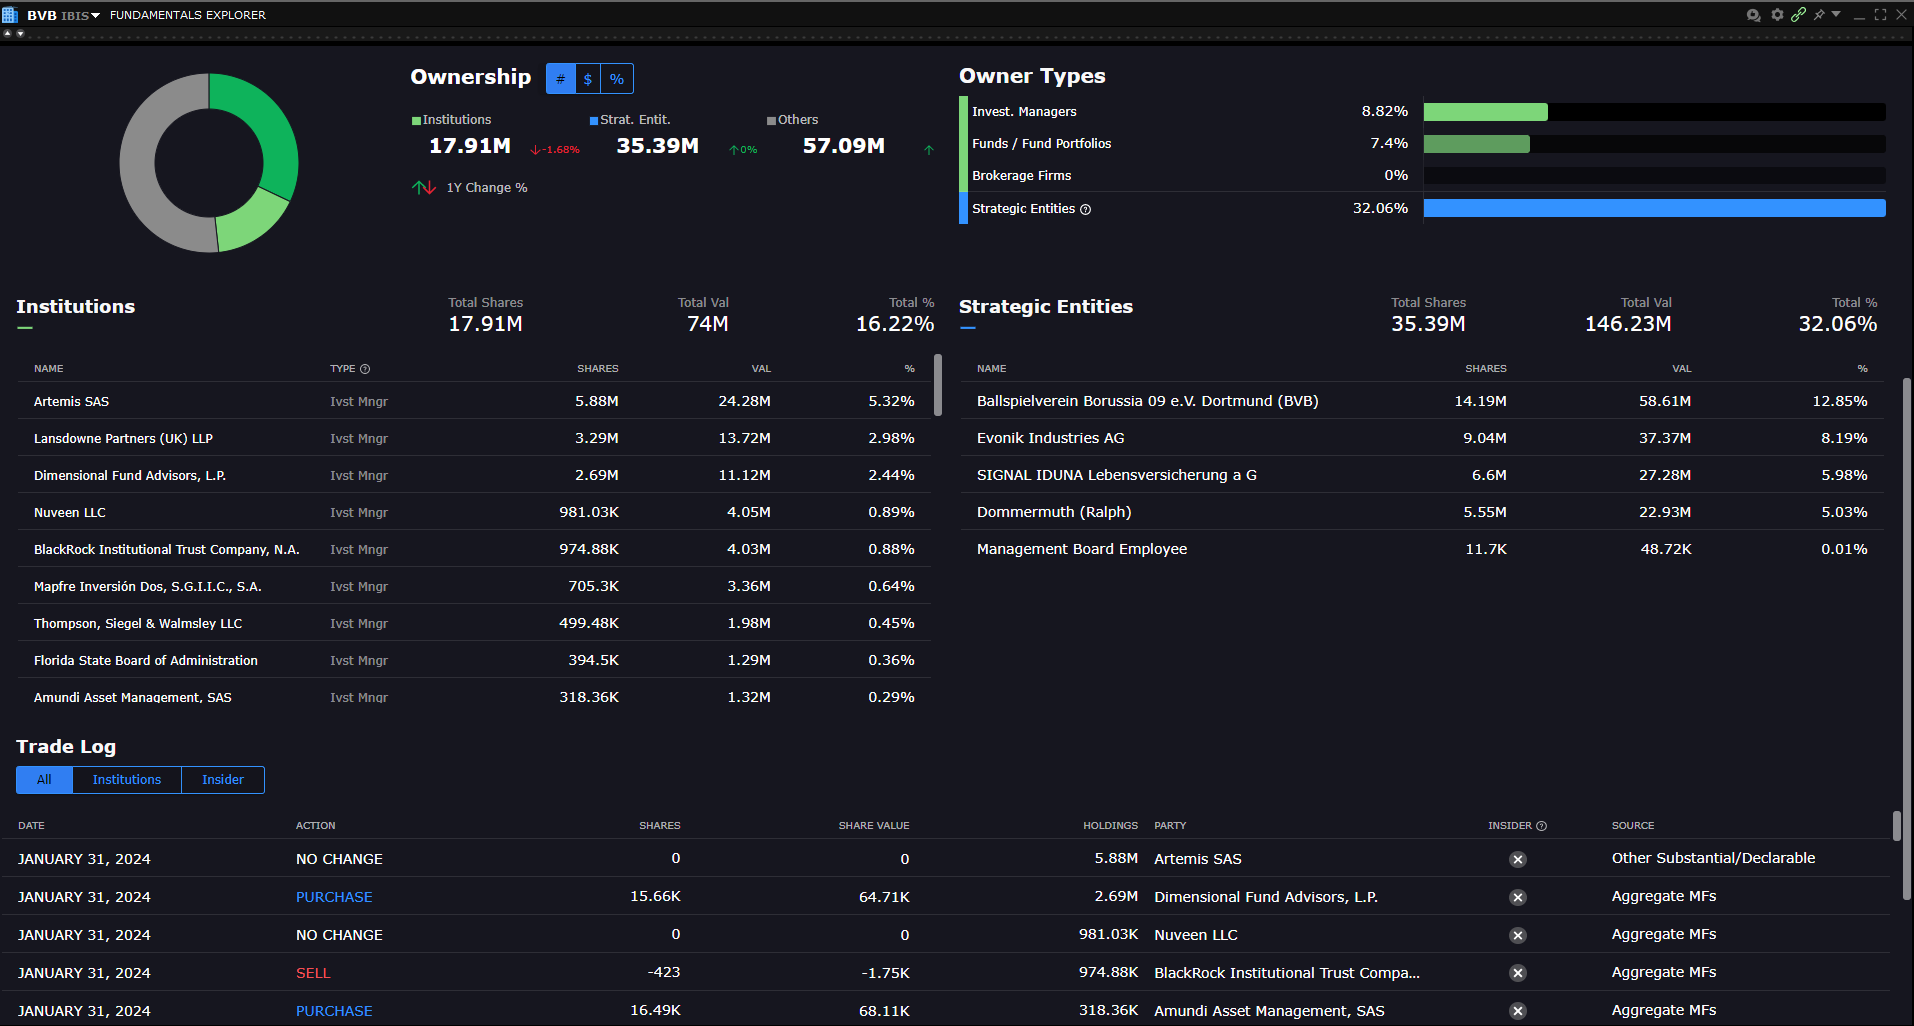Sort Strategic Entities by SHARES column
The height and width of the screenshot is (1026, 1914).
1485,369
